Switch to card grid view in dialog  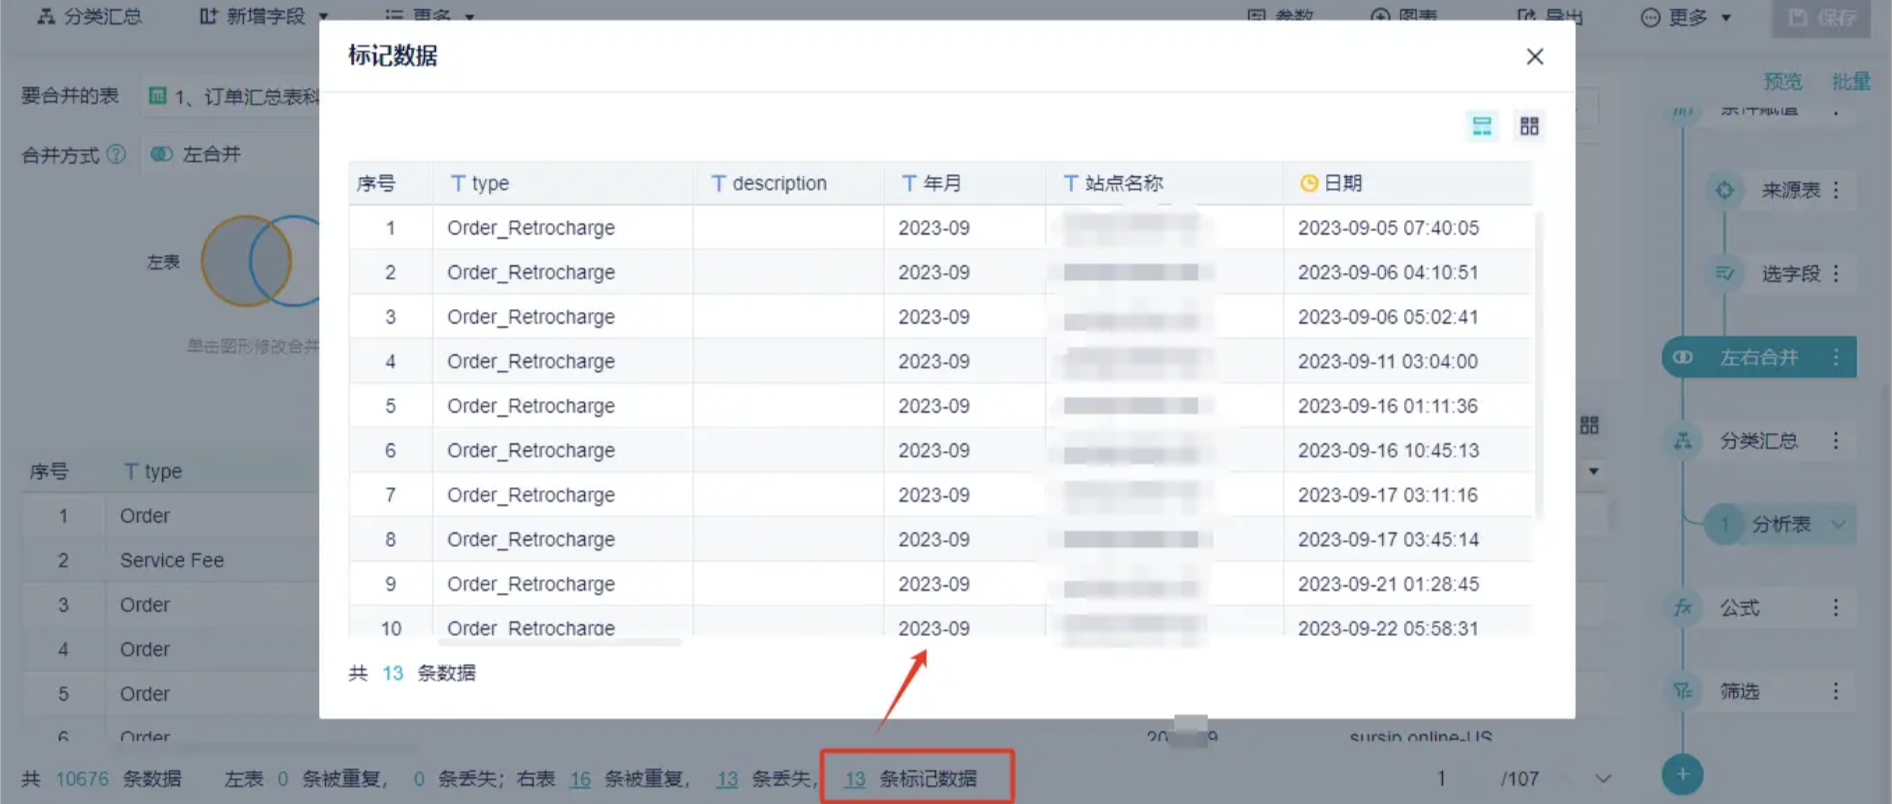pyautogui.click(x=1529, y=126)
